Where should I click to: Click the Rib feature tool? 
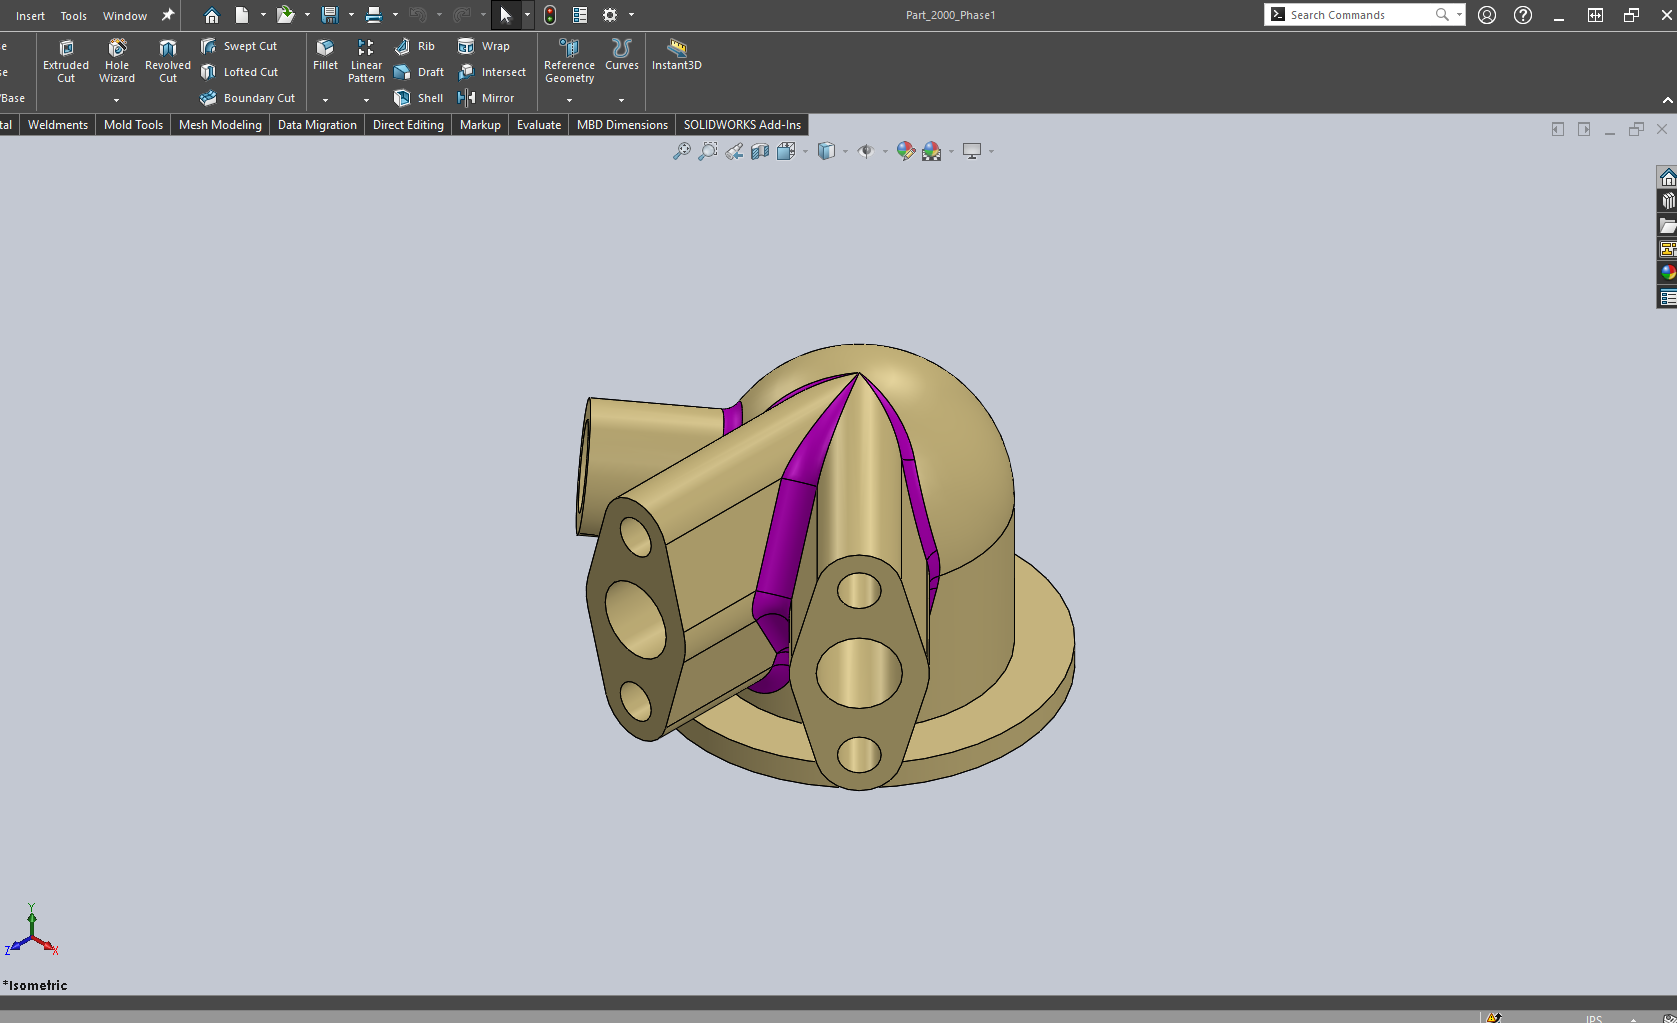coord(415,46)
